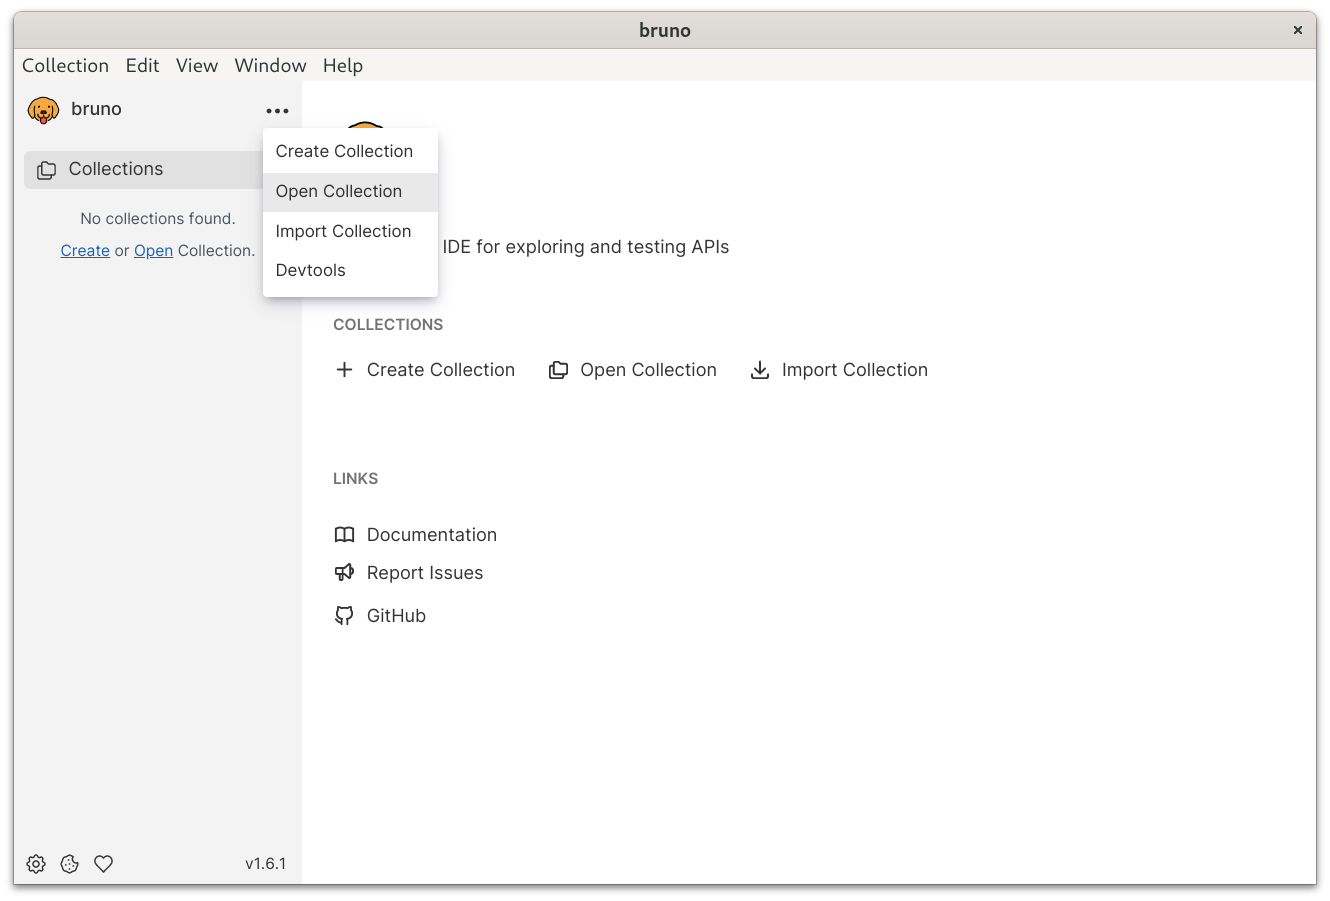1330x901 pixels.
Task: Click the Open link in the sidebar
Action: point(154,251)
